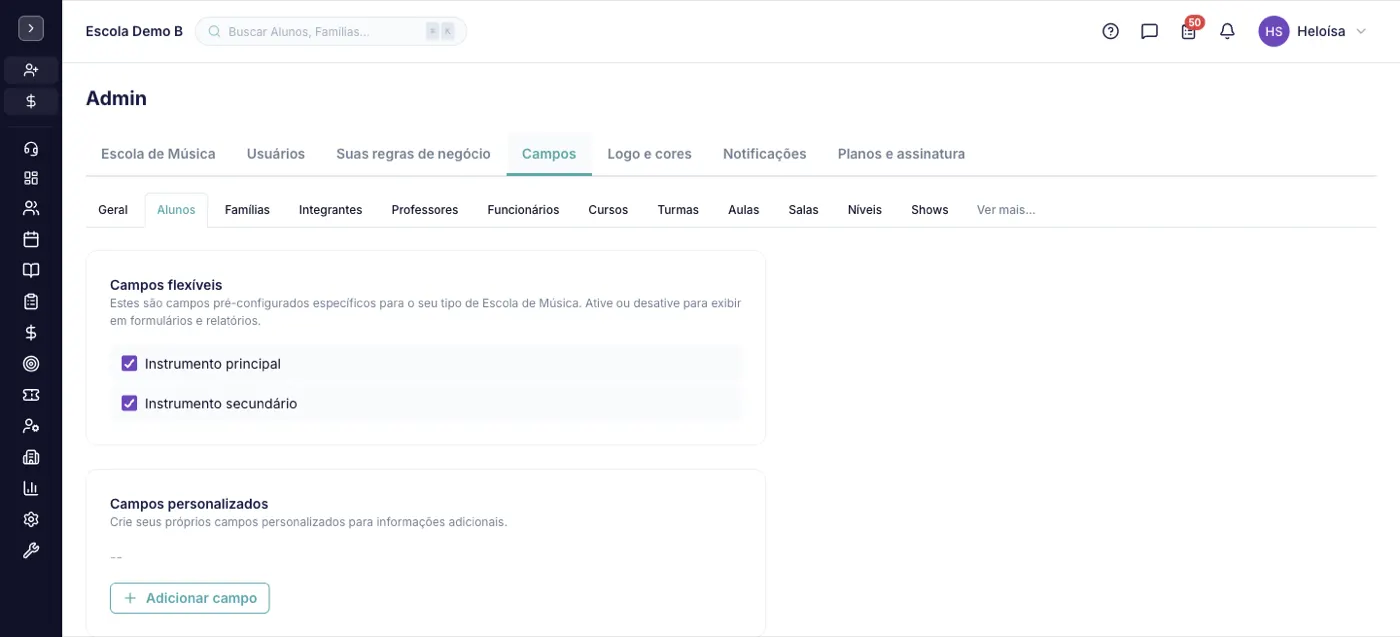Viewport: 1400px width, 637px height.
Task: Click the Instrumento secundário label text
Action: [221, 404]
